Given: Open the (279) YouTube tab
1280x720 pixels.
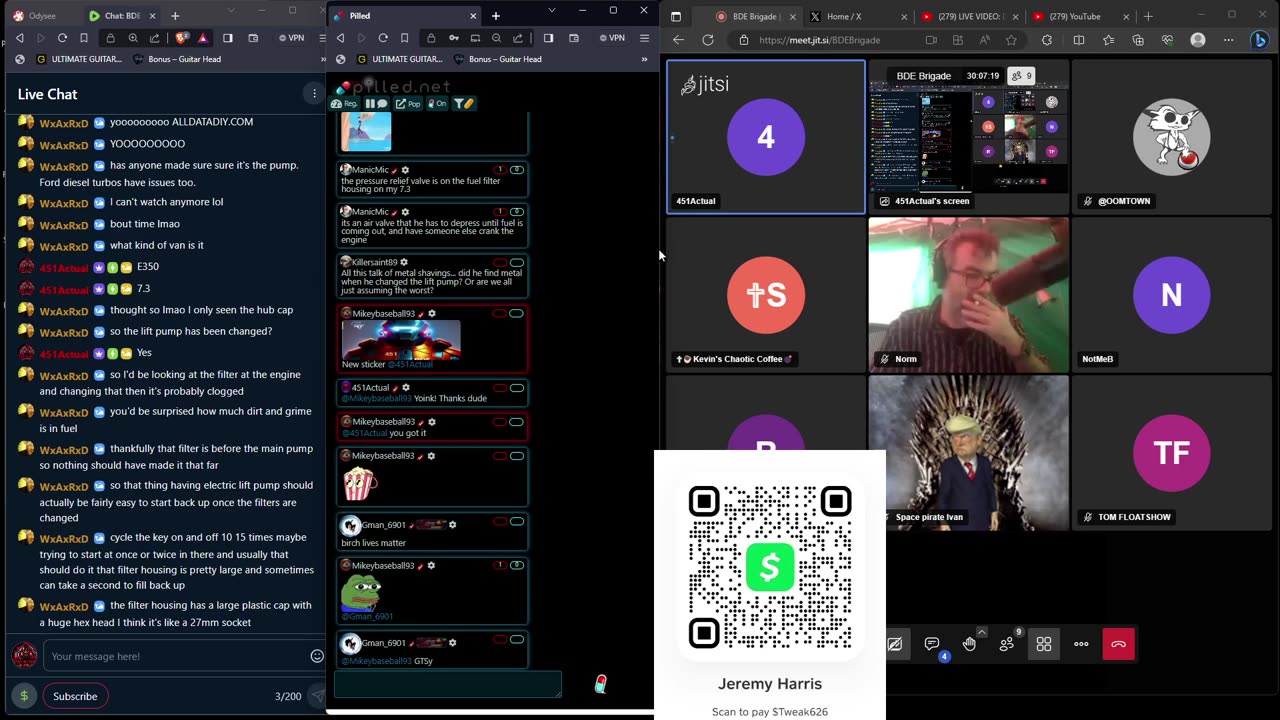Looking at the screenshot, I should (1078, 16).
